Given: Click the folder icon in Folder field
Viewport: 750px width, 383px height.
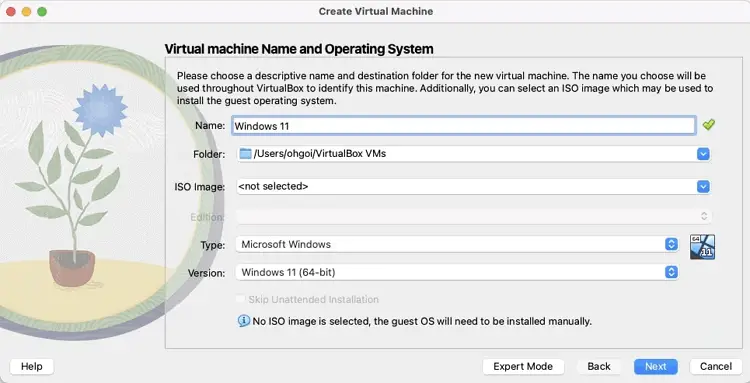Looking at the screenshot, I should [245, 153].
